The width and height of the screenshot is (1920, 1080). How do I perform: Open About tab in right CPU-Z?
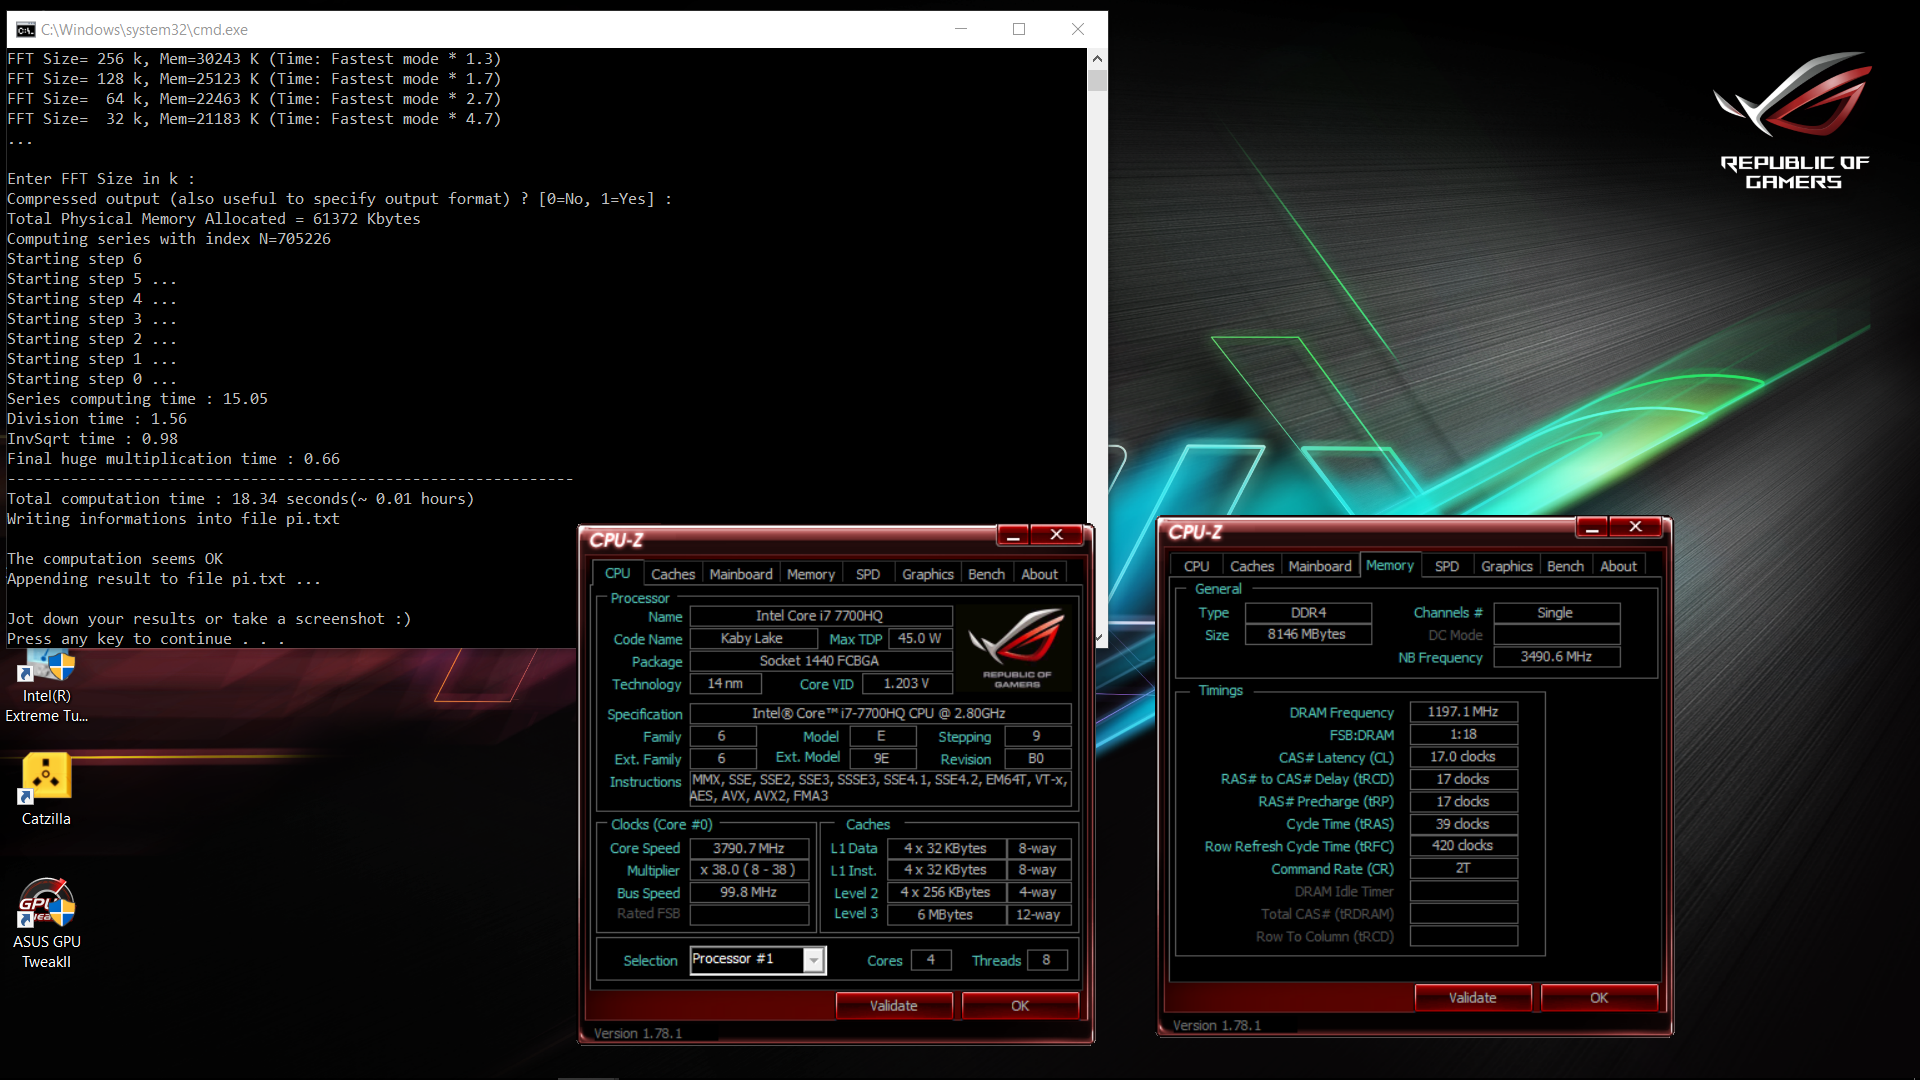[x=1618, y=566]
